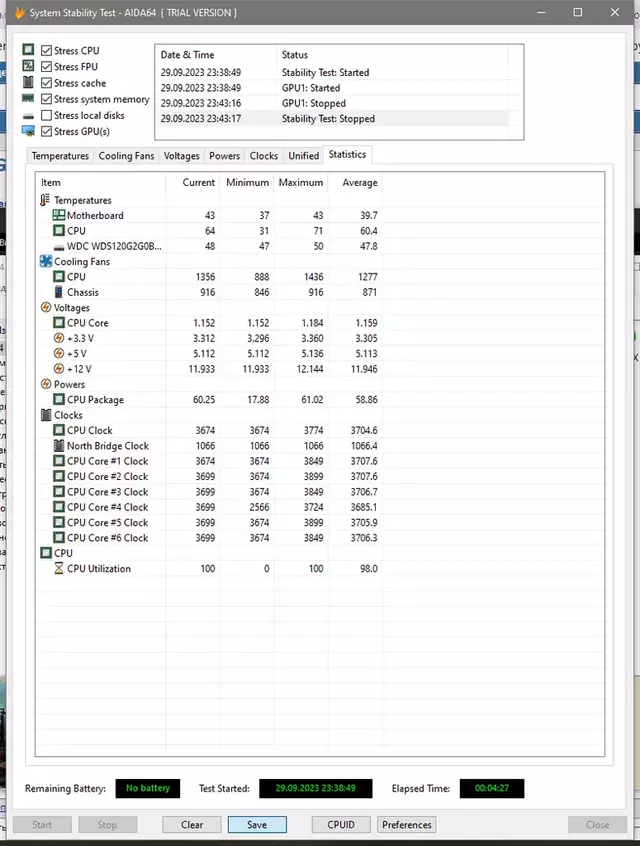Viewport: 640px width, 846px height.
Task: Click the RAM module icon beside Stress system memory
Action: pos(28,98)
